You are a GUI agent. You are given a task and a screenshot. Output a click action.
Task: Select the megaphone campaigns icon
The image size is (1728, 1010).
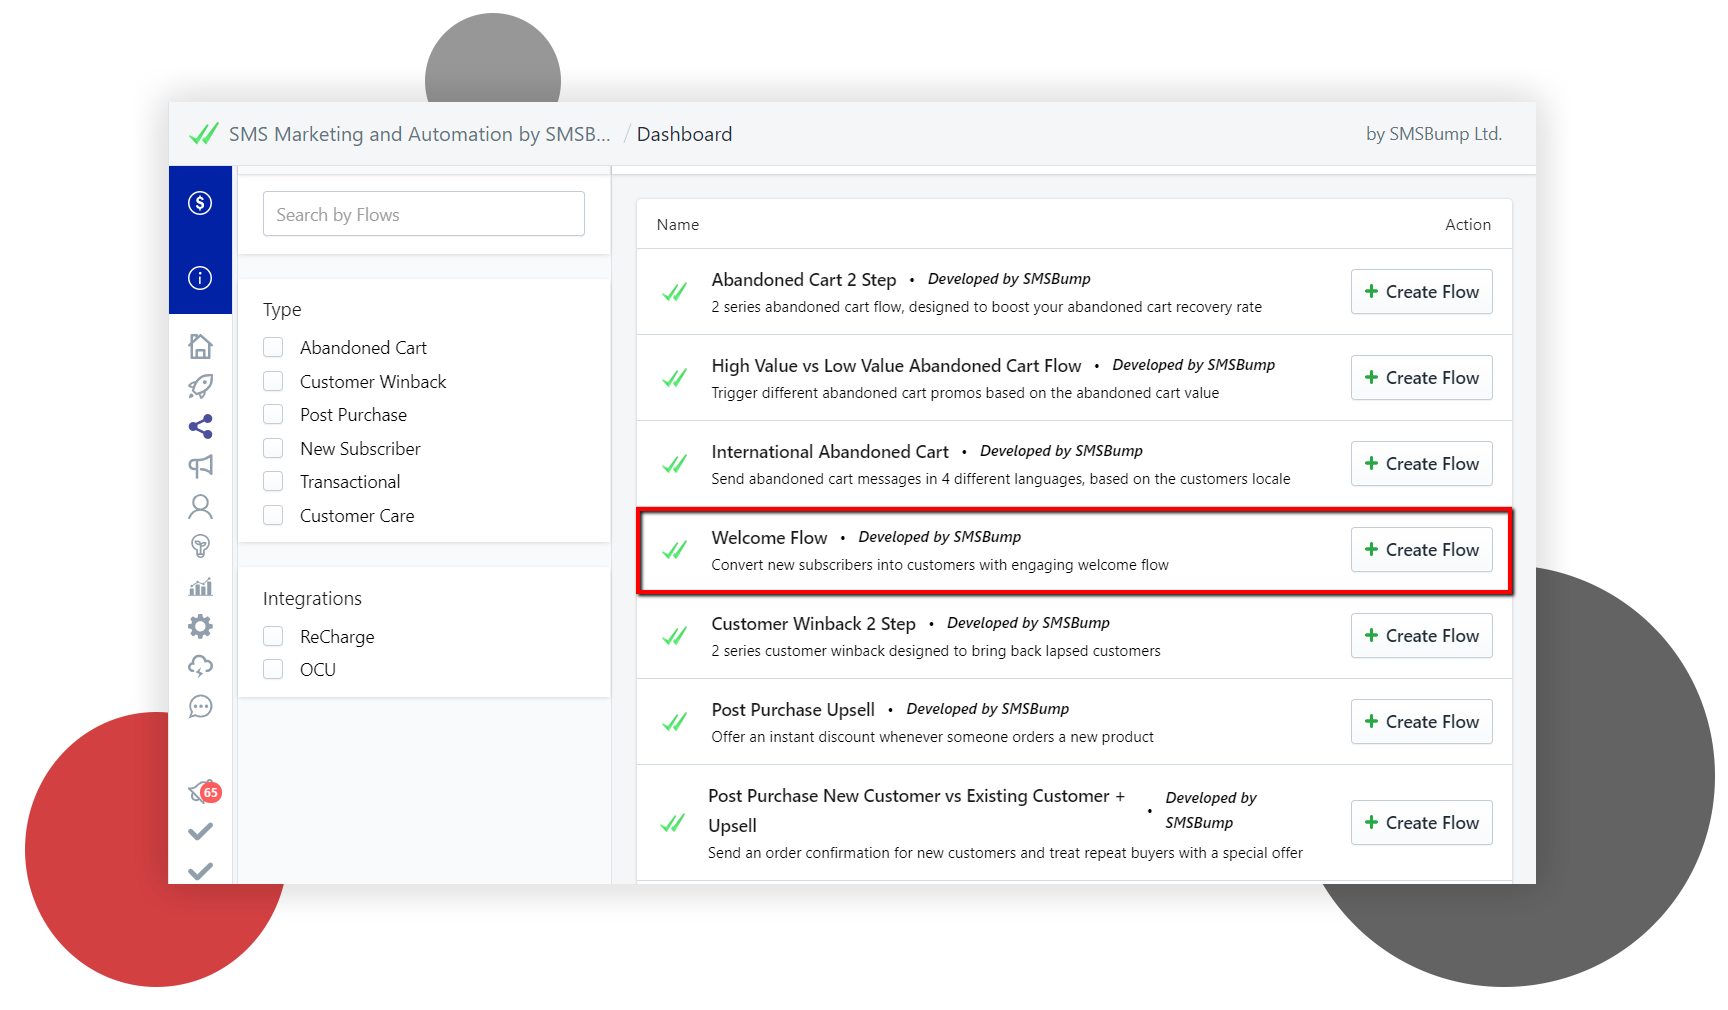tap(200, 466)
